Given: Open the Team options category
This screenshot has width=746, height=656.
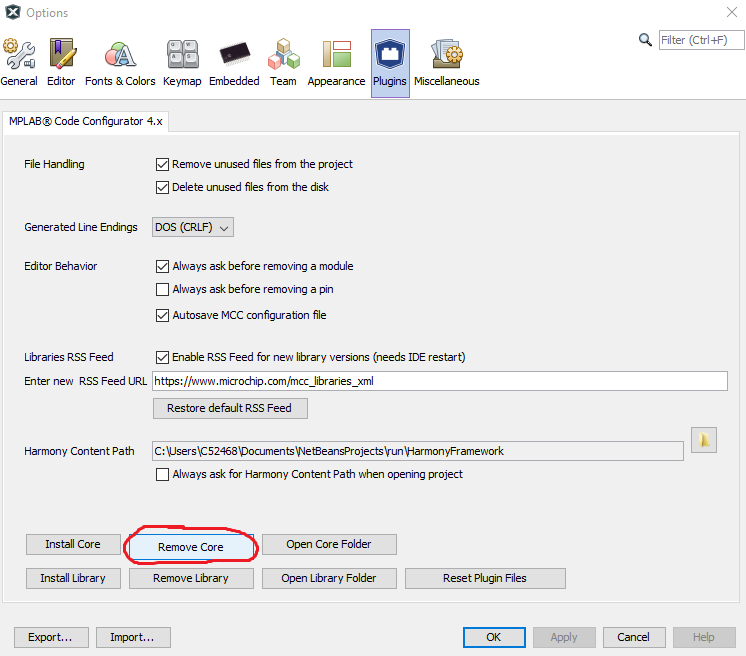Looking at the screenshot, I should (x=283, y=63).
